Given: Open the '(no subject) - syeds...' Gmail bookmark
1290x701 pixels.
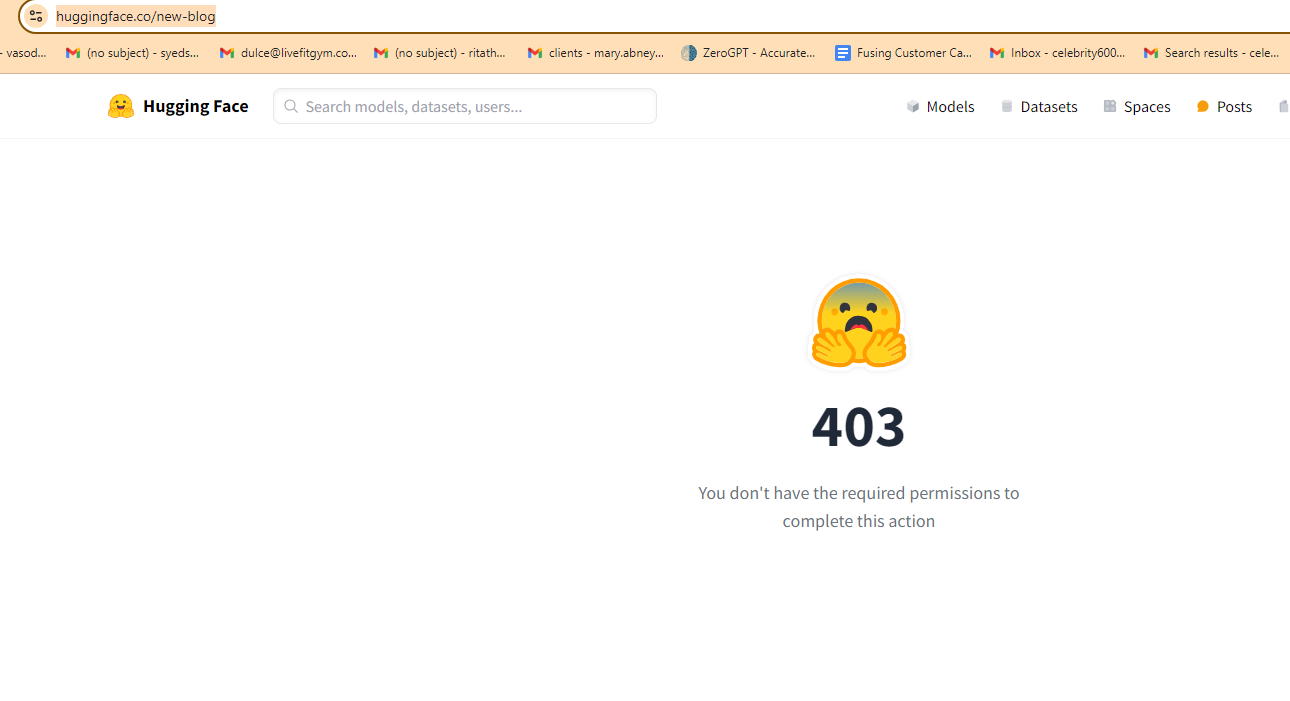Looking at the screenshot, I should (x=133, y=53).
